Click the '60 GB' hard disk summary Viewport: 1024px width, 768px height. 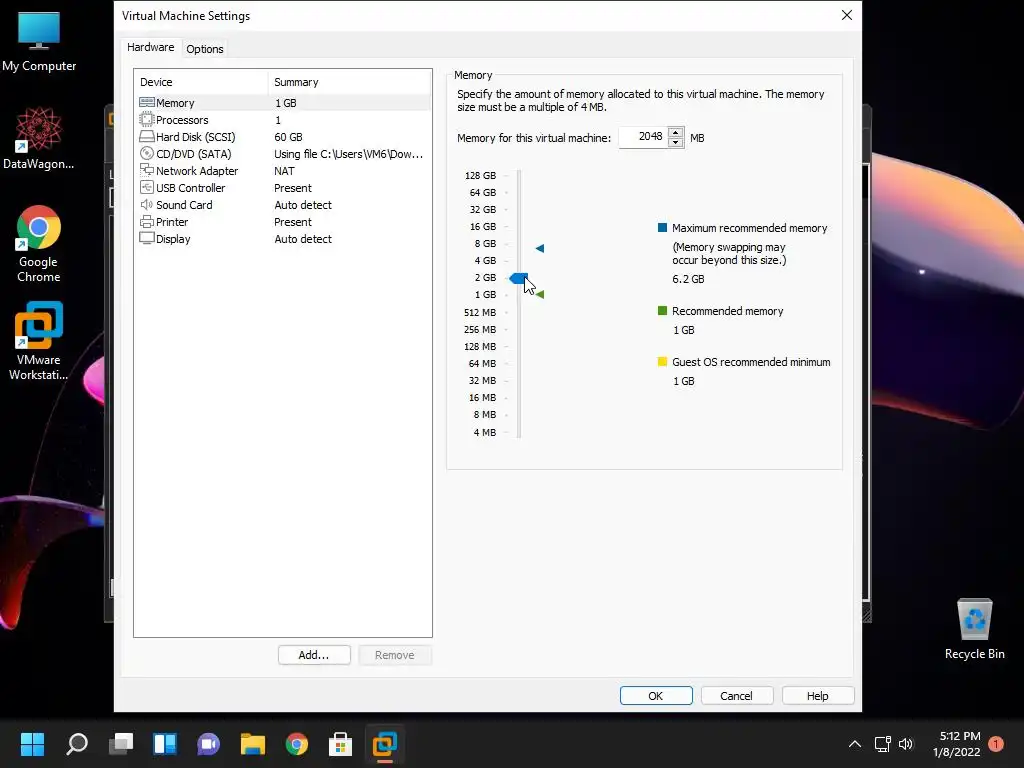pos(288,136)
